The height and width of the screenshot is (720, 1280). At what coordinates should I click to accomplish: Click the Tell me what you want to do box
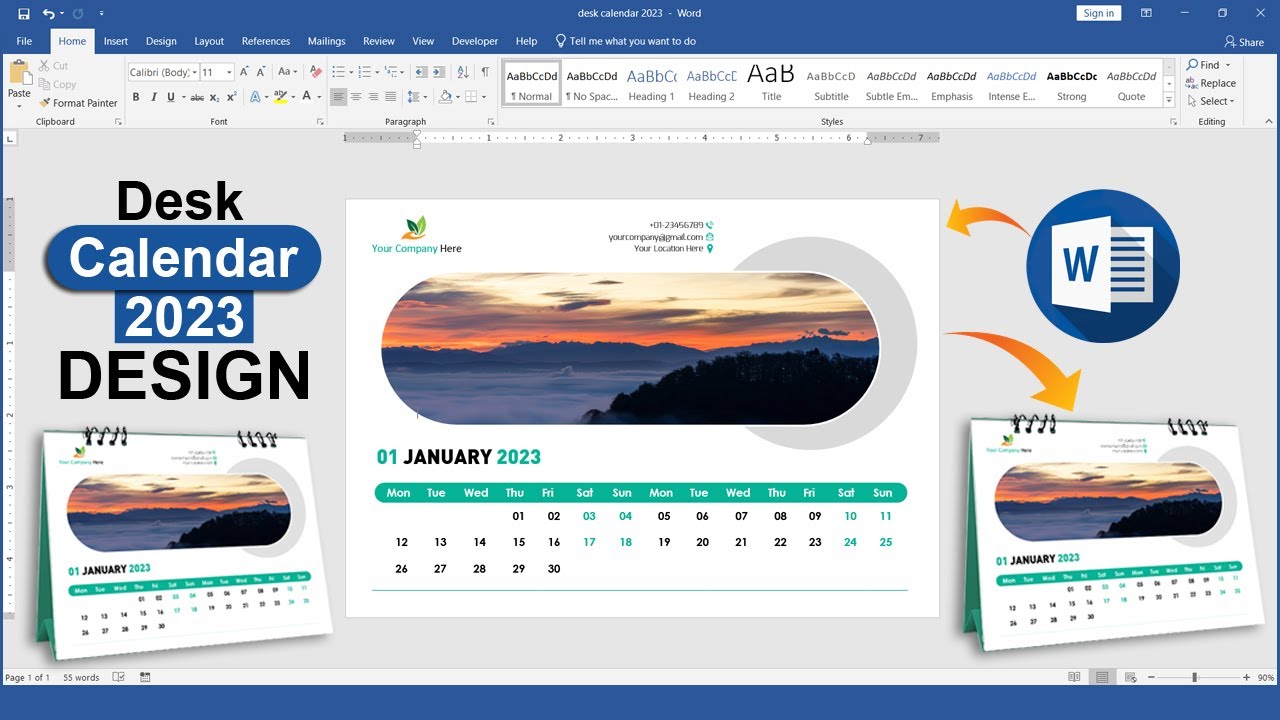626,41
